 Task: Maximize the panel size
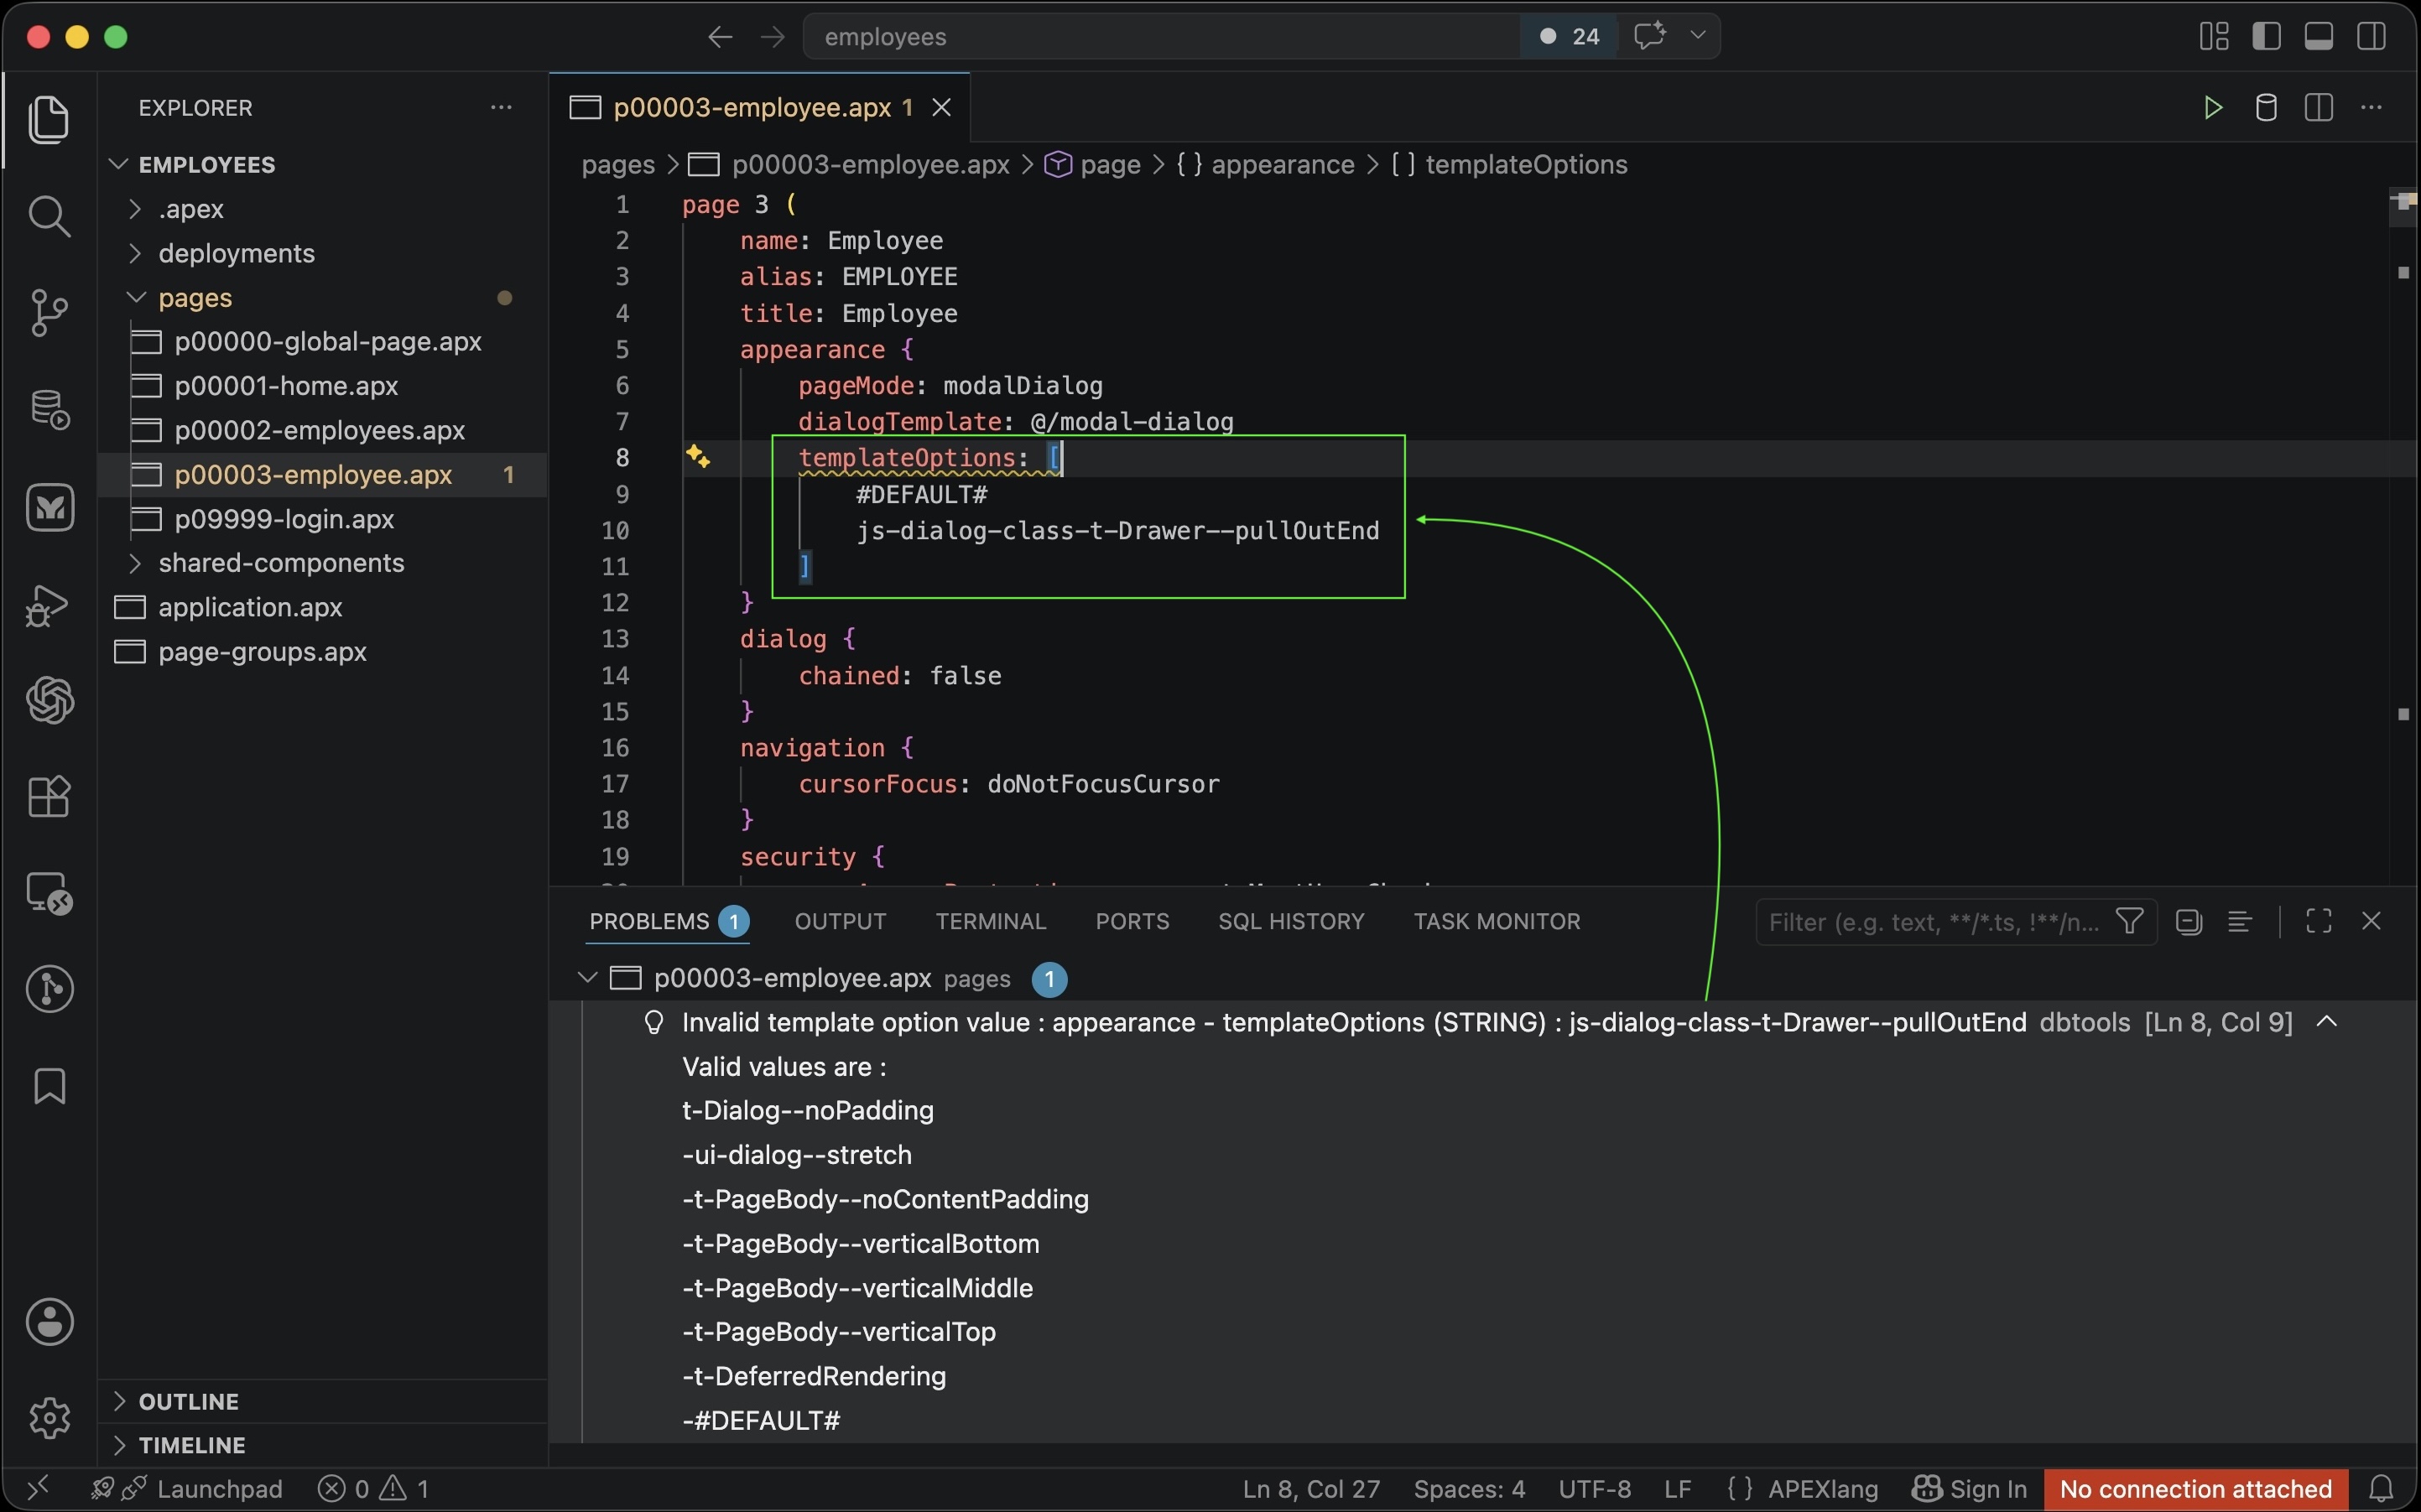click(x=2319, y=922)
